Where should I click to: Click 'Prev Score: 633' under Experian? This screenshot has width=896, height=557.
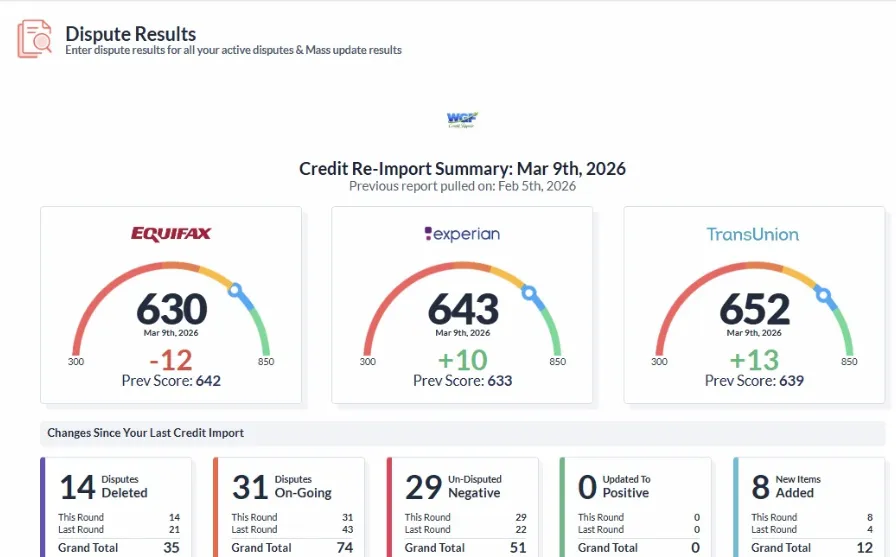click(462, 381)
